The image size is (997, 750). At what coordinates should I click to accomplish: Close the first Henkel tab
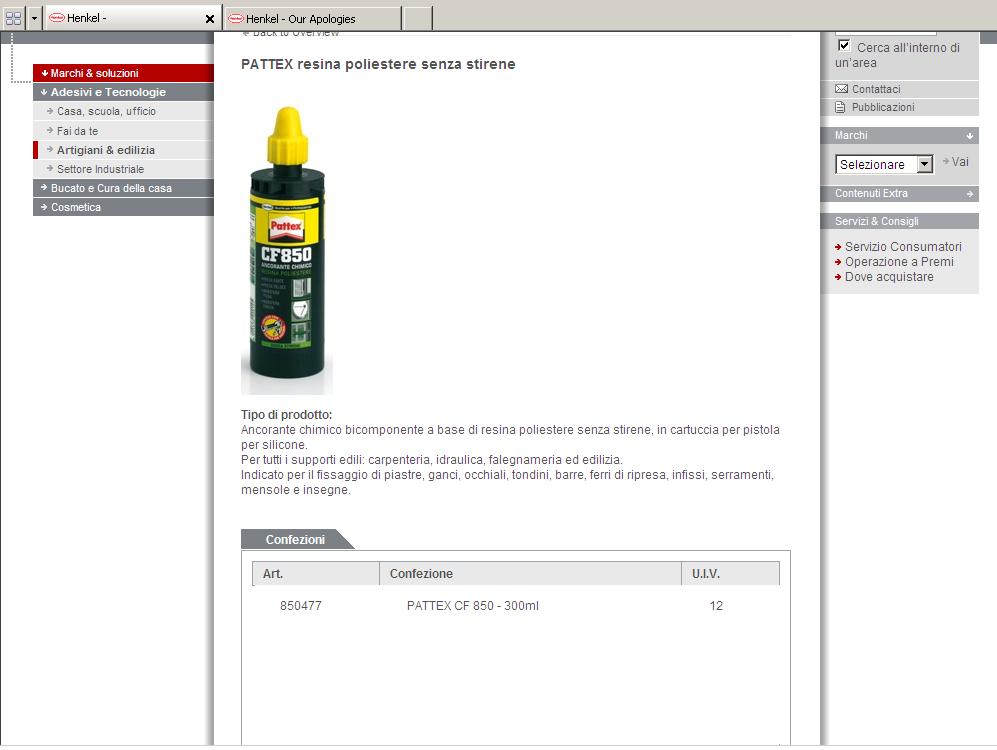coord(210,19)
